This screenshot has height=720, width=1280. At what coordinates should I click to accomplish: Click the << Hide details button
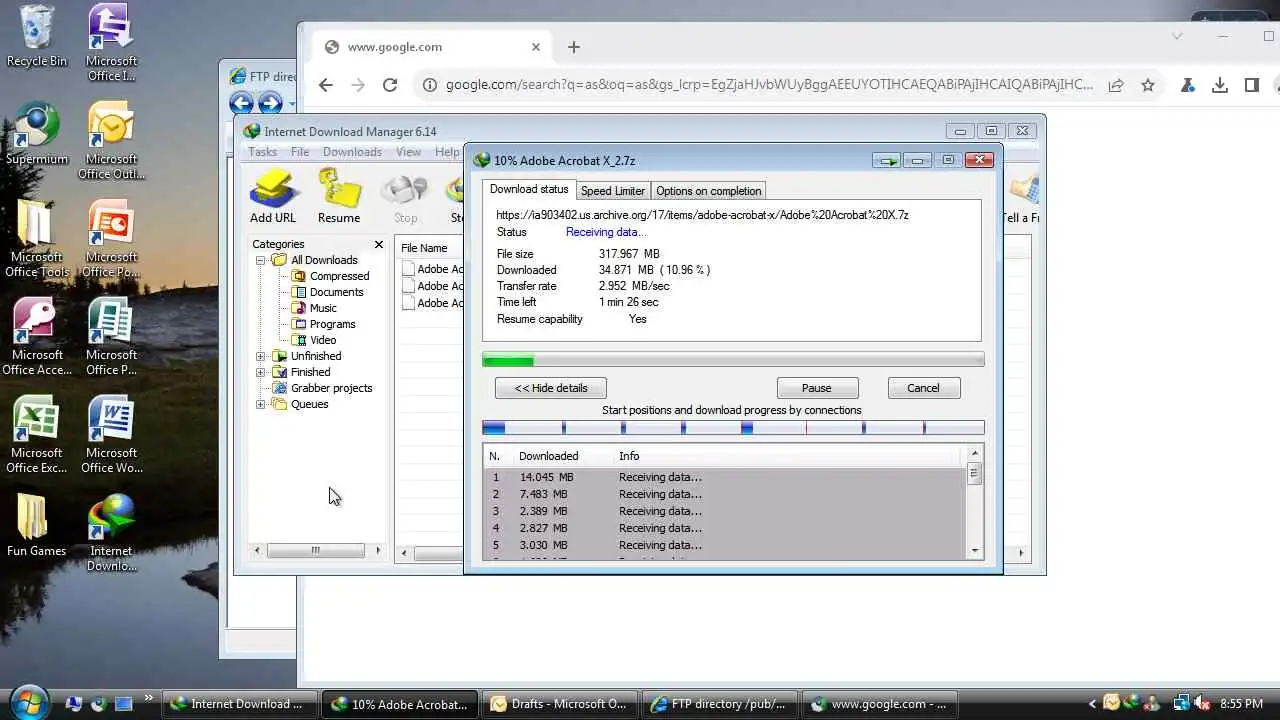pos(550,388)
